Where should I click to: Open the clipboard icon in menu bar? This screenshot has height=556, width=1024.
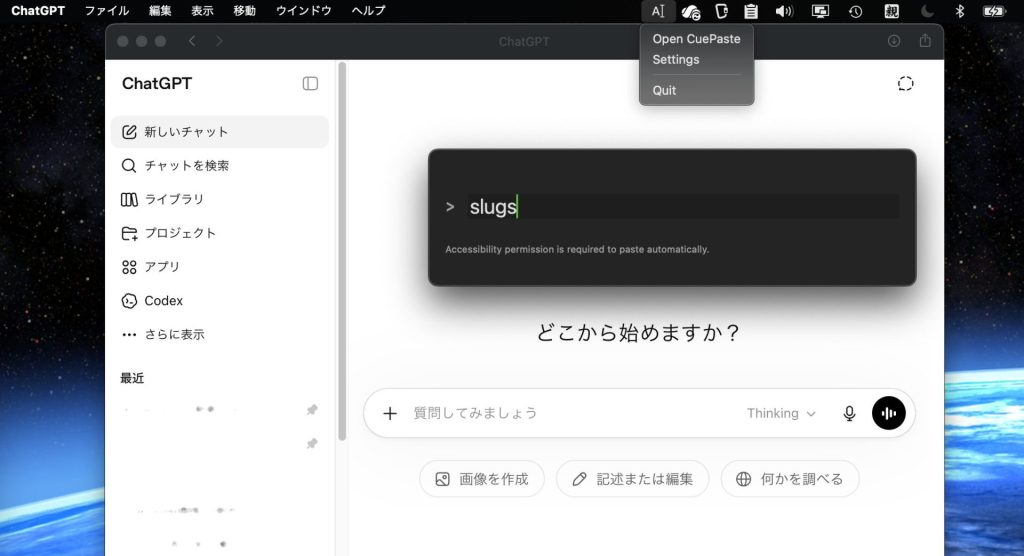click(x=751, y=11)
